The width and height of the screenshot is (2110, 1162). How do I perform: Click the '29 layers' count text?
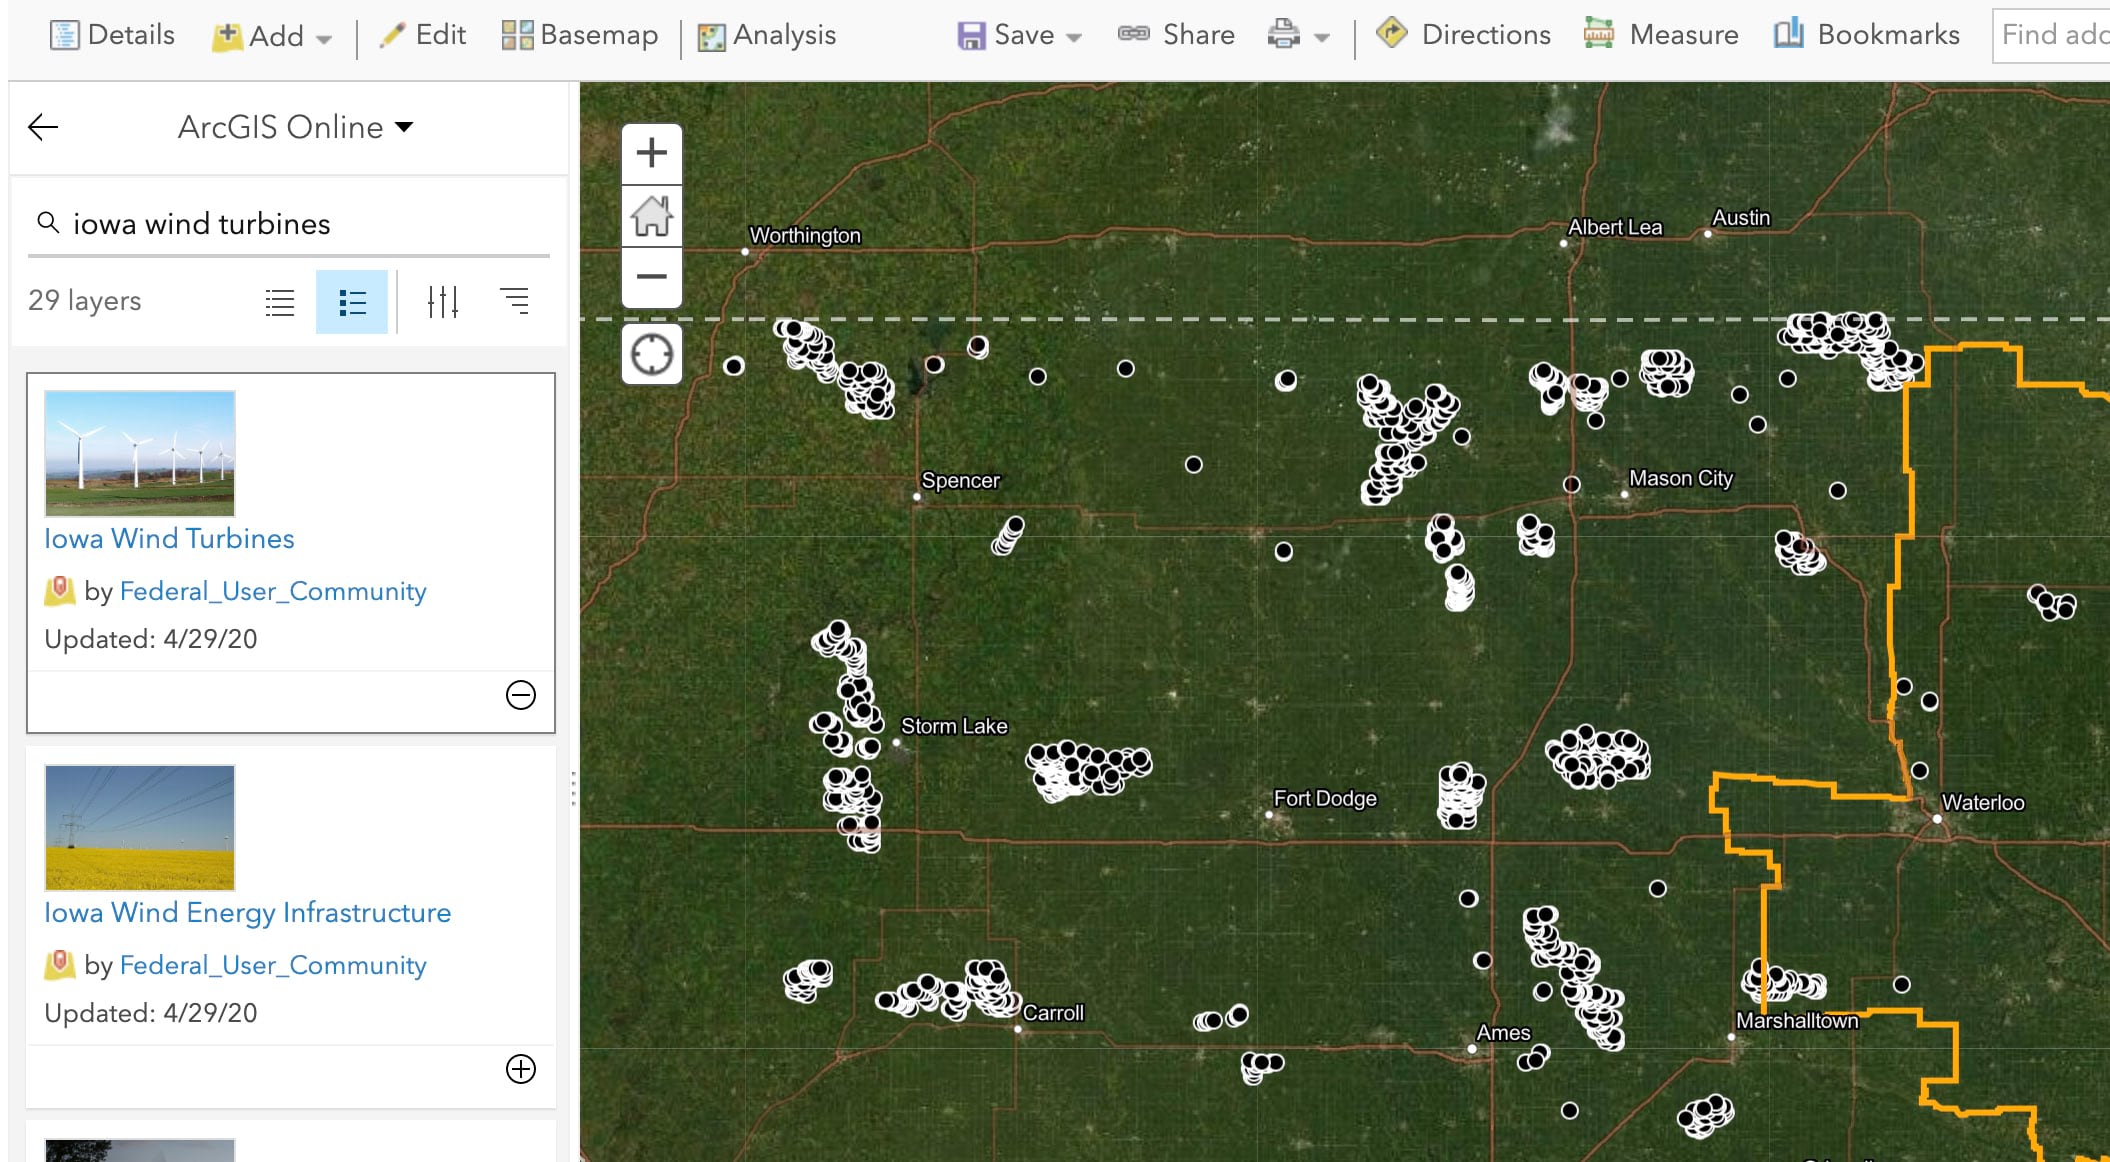click(x=85, y=300)
